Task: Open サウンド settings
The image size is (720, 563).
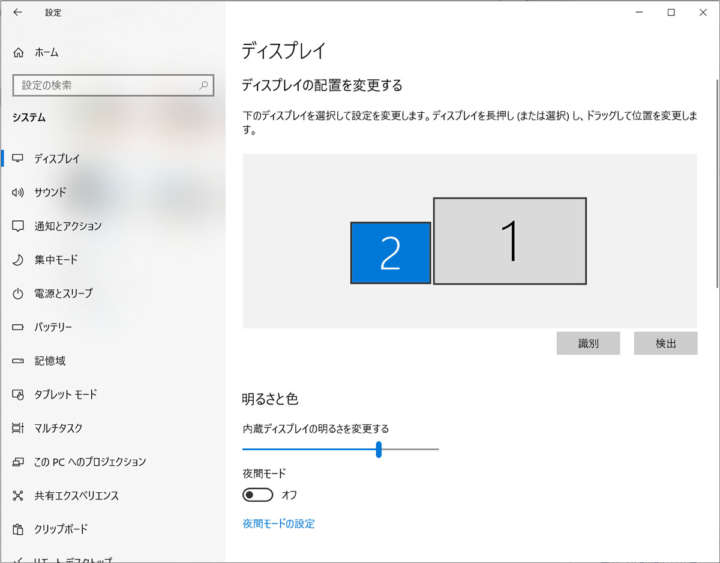Action: coord(113,192)
